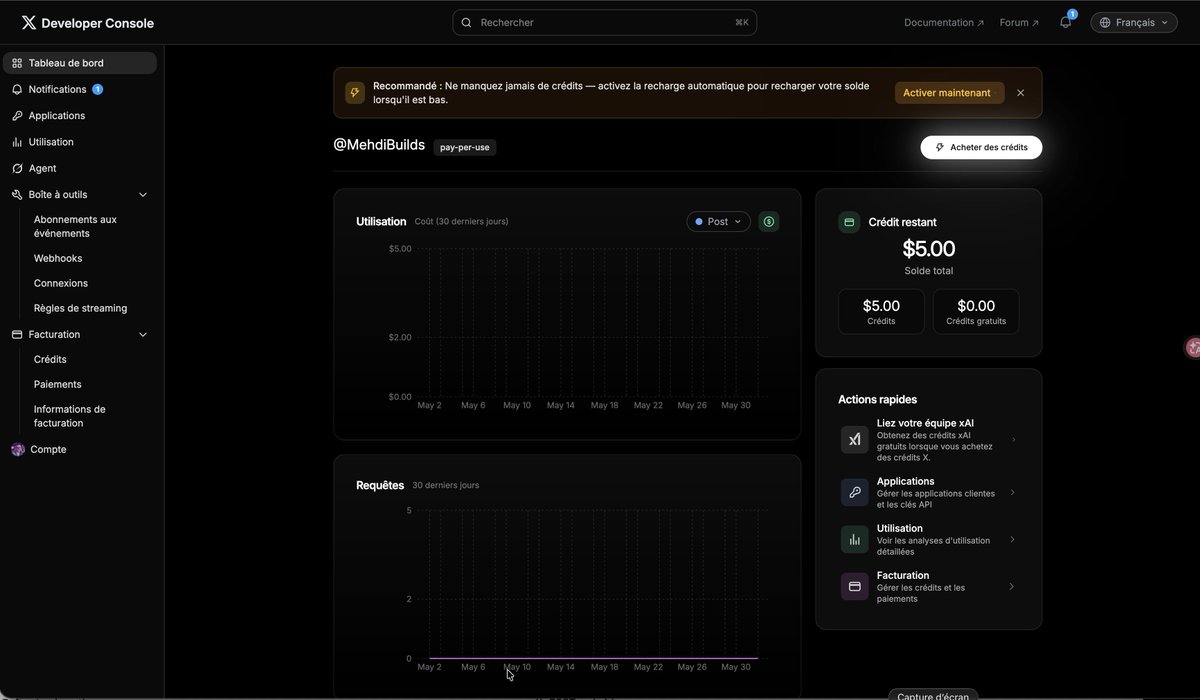Image resolution: width=1200 pixels, height=700 pixels.
Task: Click the Capture d'écran tooltip at bottom
Action: 931,695
